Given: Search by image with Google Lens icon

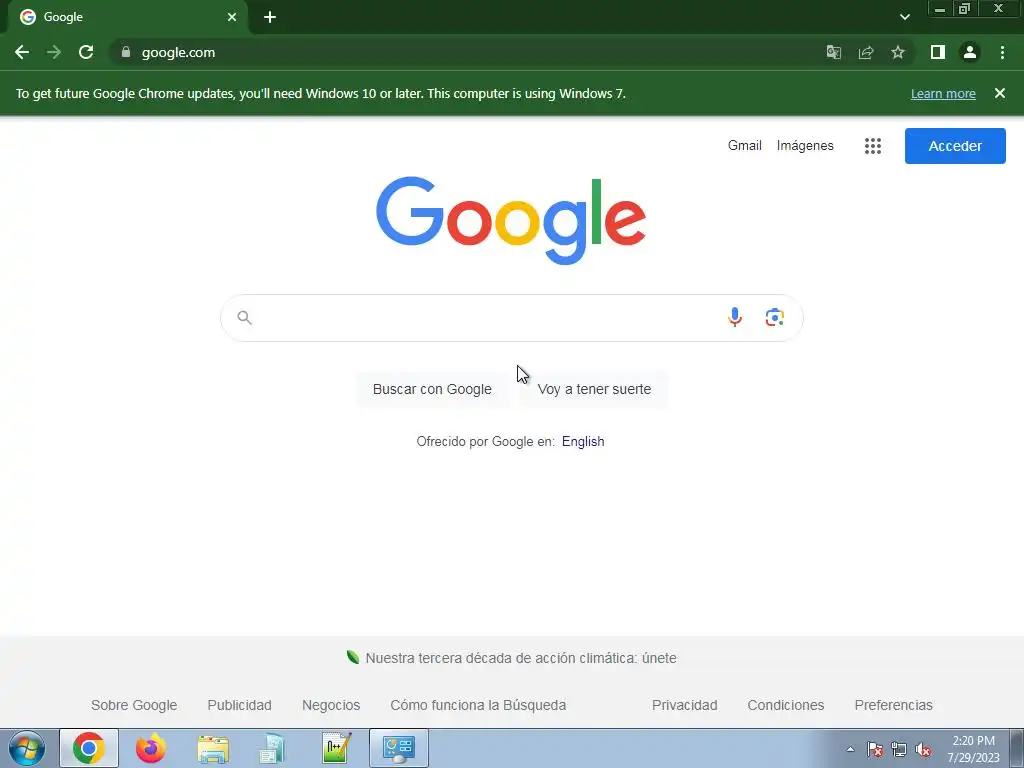Looking at the screenshot, I should click(x=775, y=317).
